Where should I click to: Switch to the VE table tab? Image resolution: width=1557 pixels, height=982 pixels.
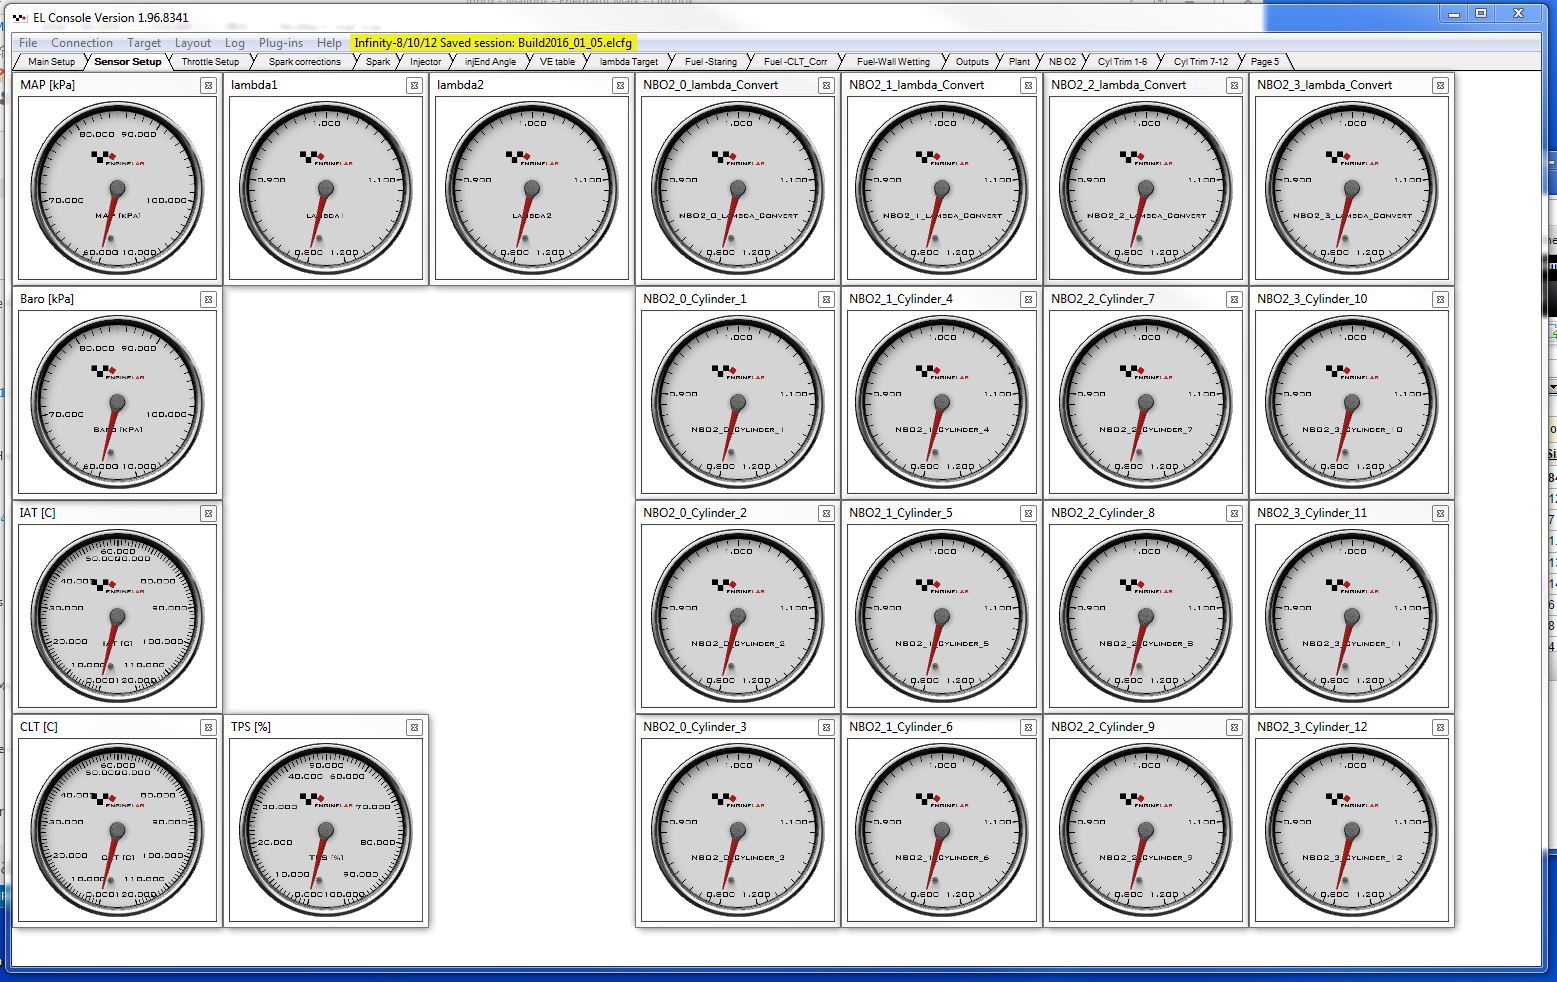click(557, 62)
